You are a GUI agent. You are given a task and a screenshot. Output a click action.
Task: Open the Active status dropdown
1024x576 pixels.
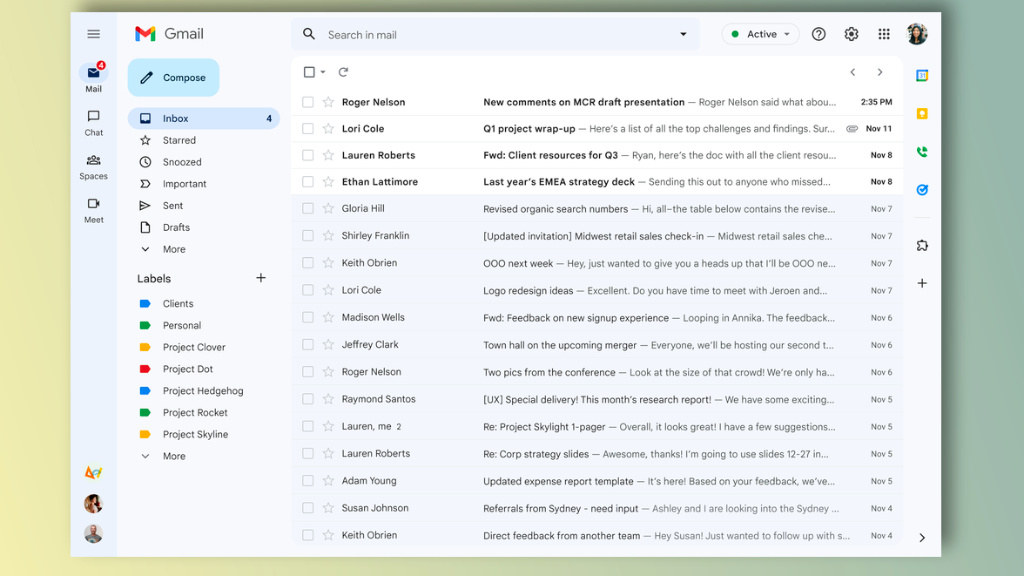760,33
